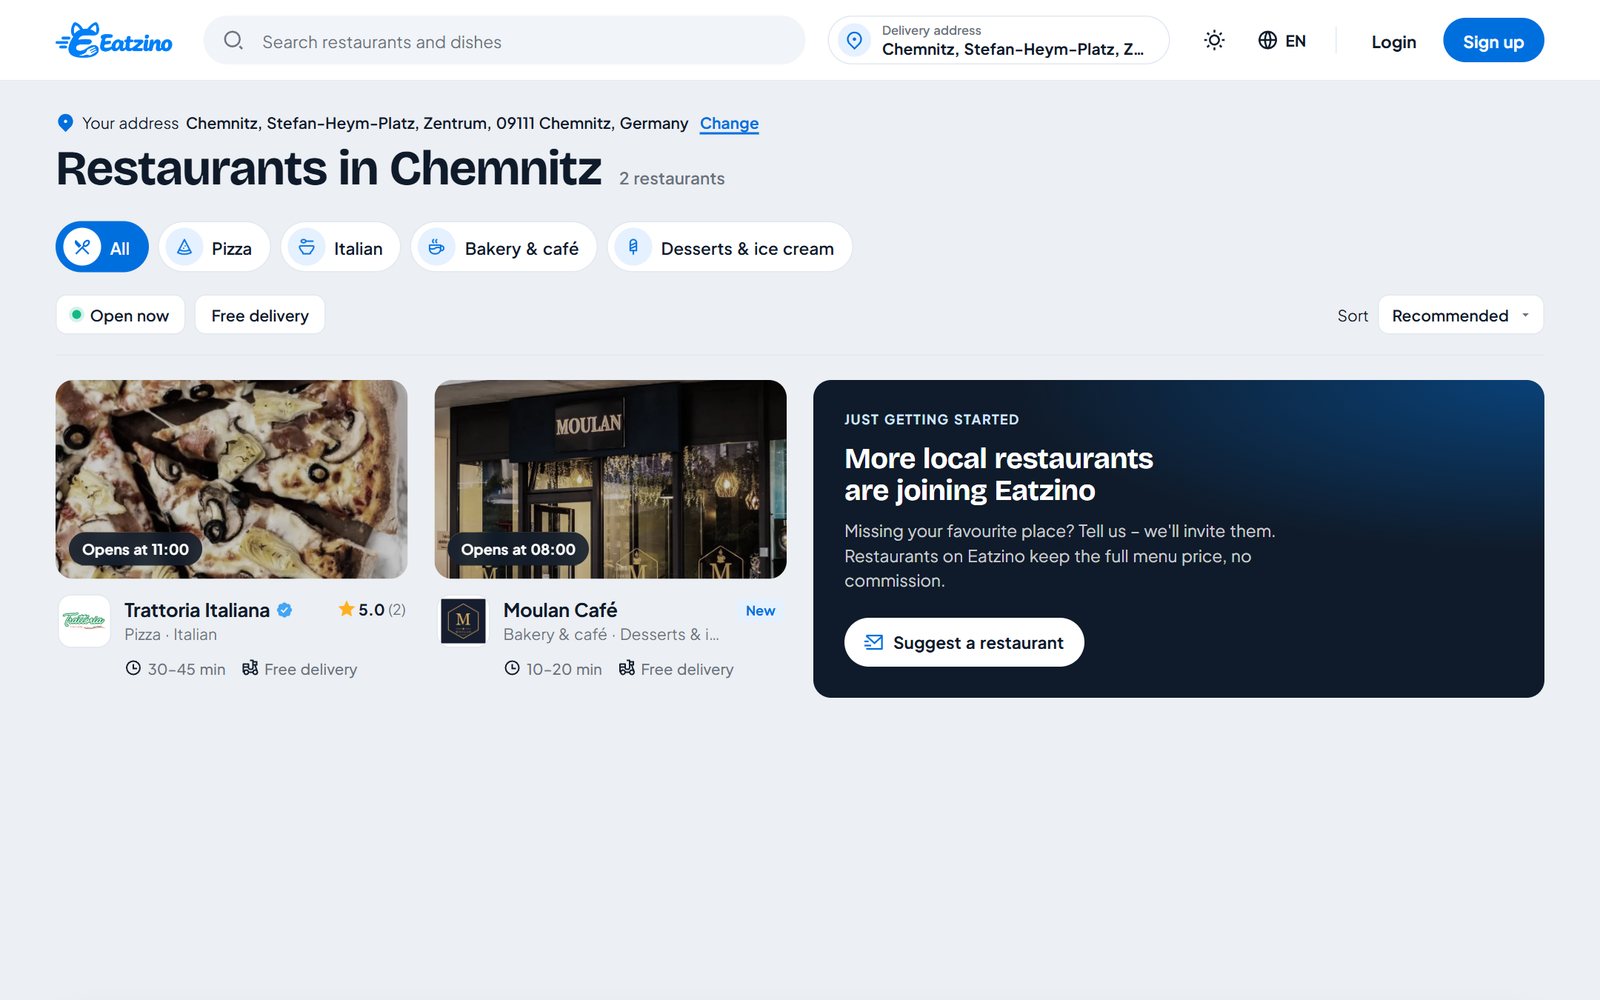Click the star rating icon for Trattoria Italiana
Viewport: 1600px width, 1000px height.
pyautogui.click(x=346, y=609)
